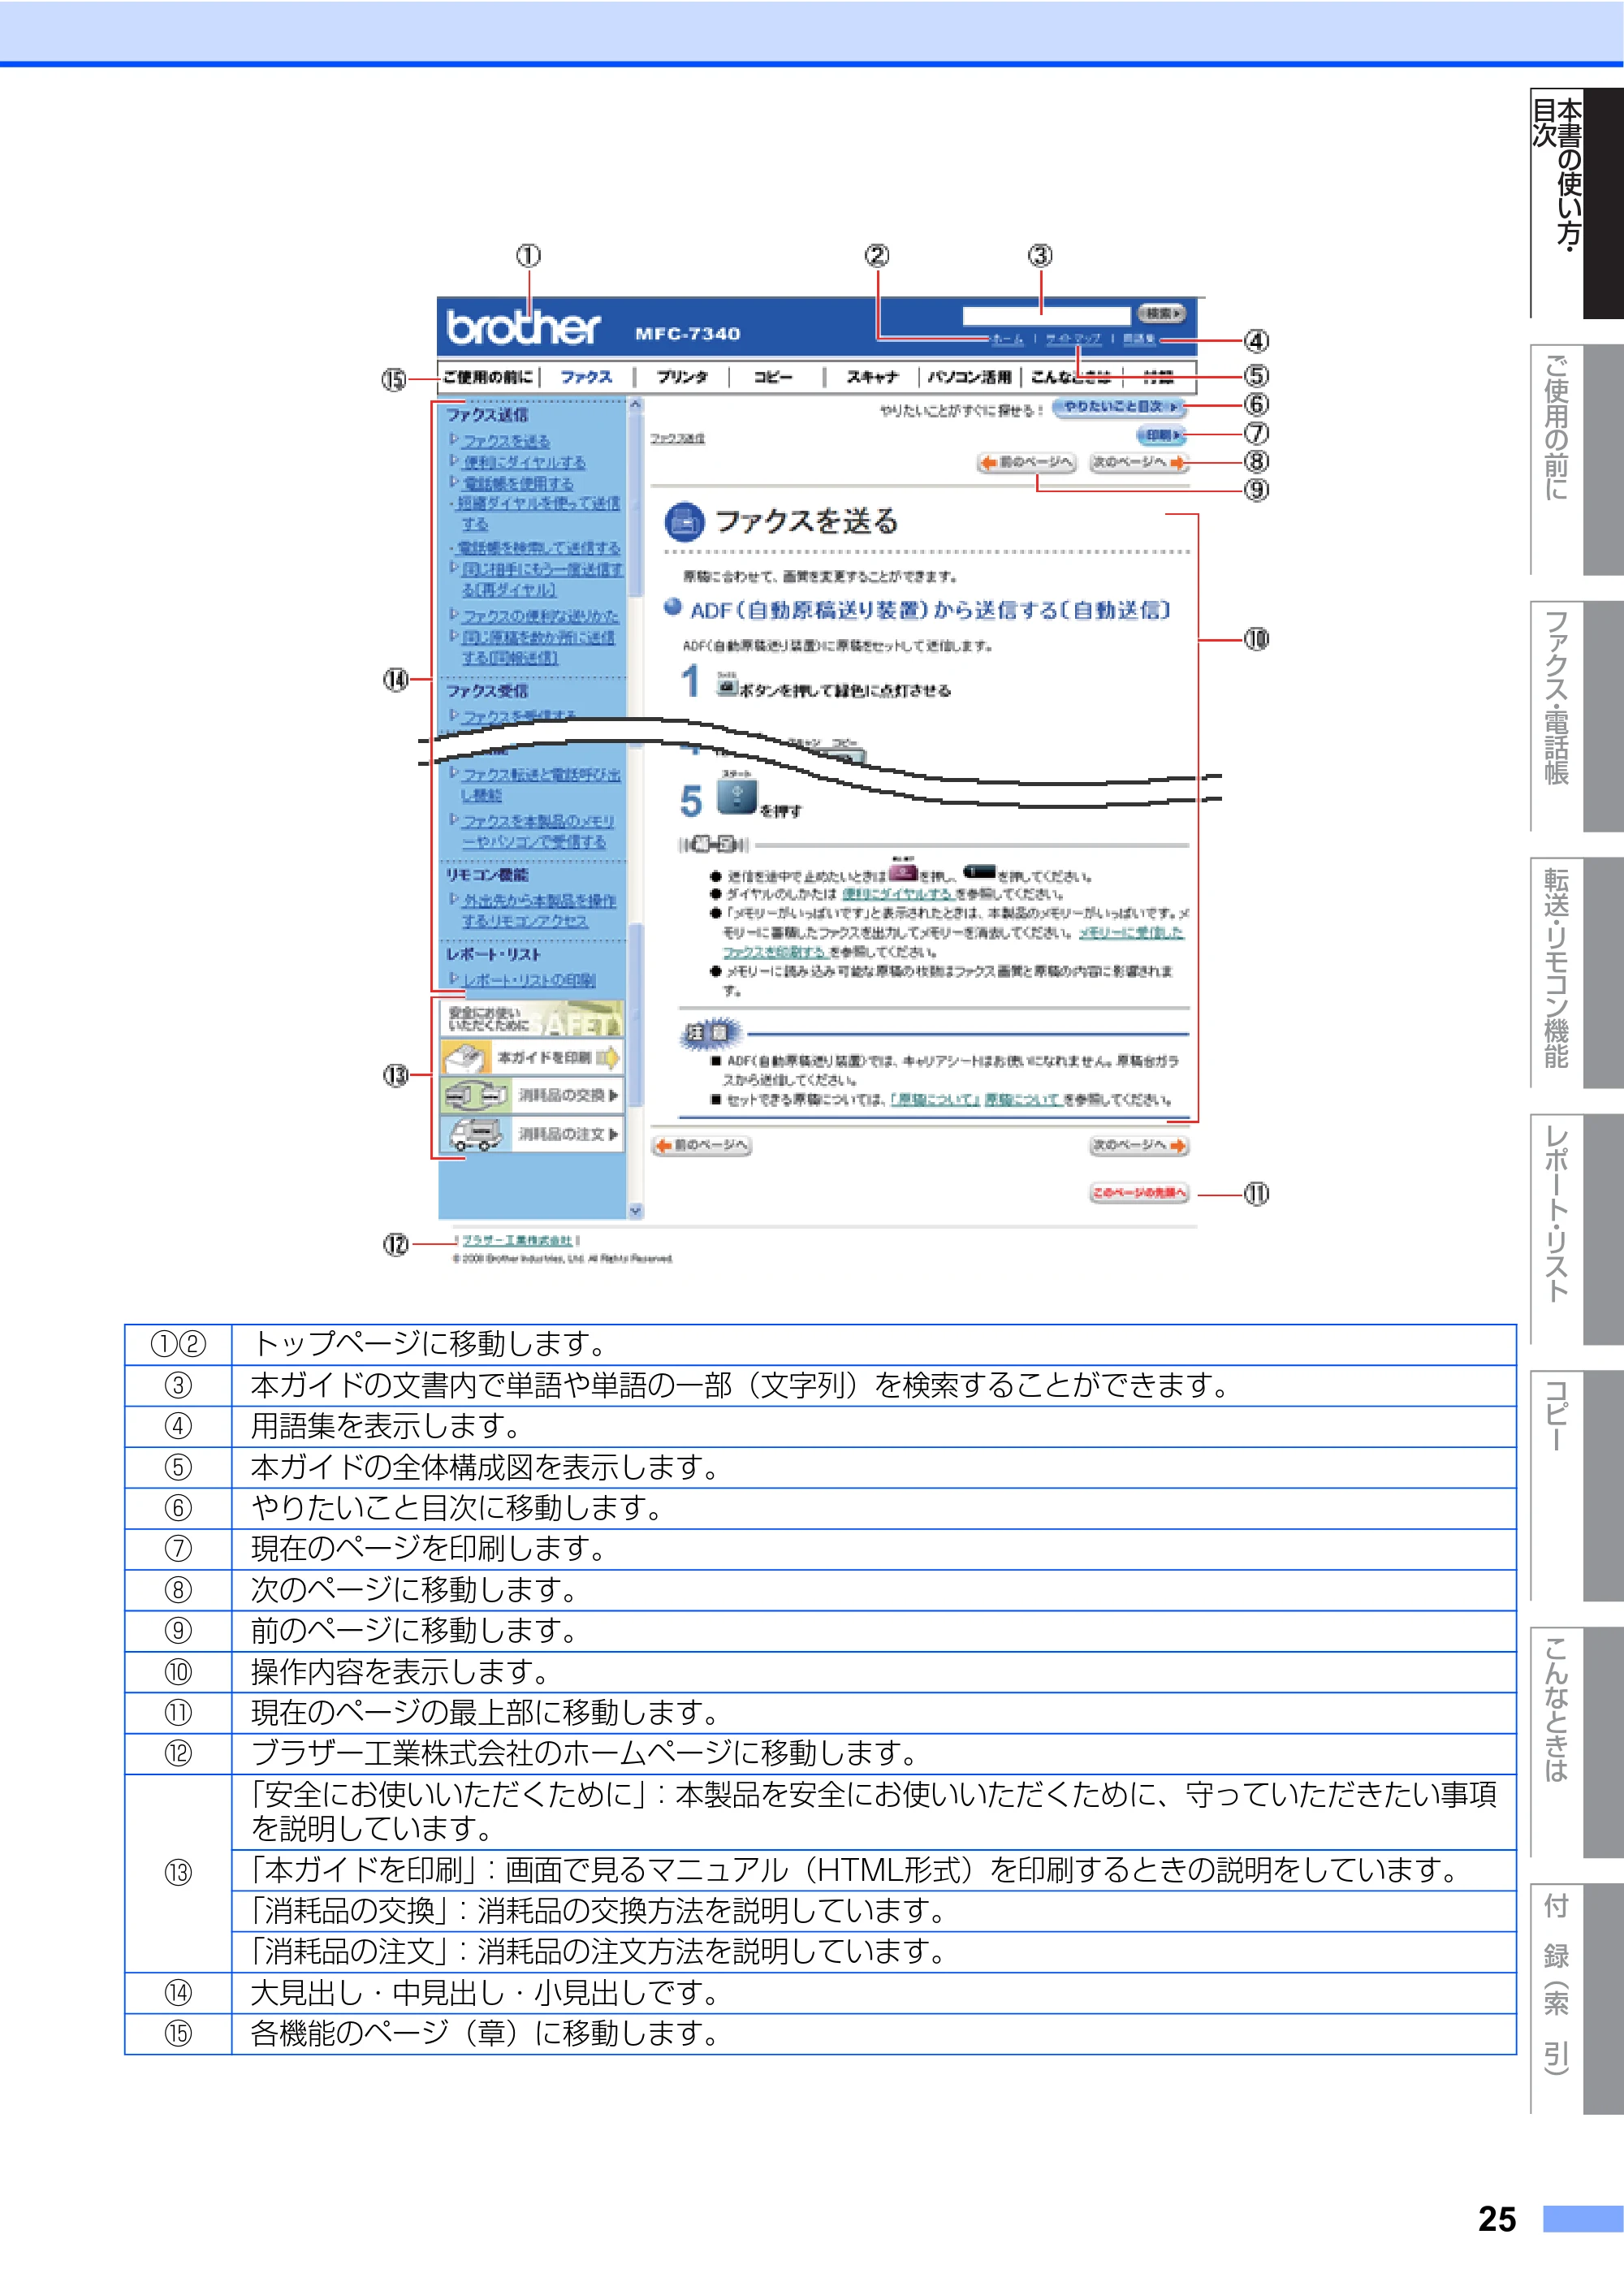Click the 検索 search button
The height and width of the screenshot is (2295, 1624).
pyautogui.click(x=1161, y=314)
